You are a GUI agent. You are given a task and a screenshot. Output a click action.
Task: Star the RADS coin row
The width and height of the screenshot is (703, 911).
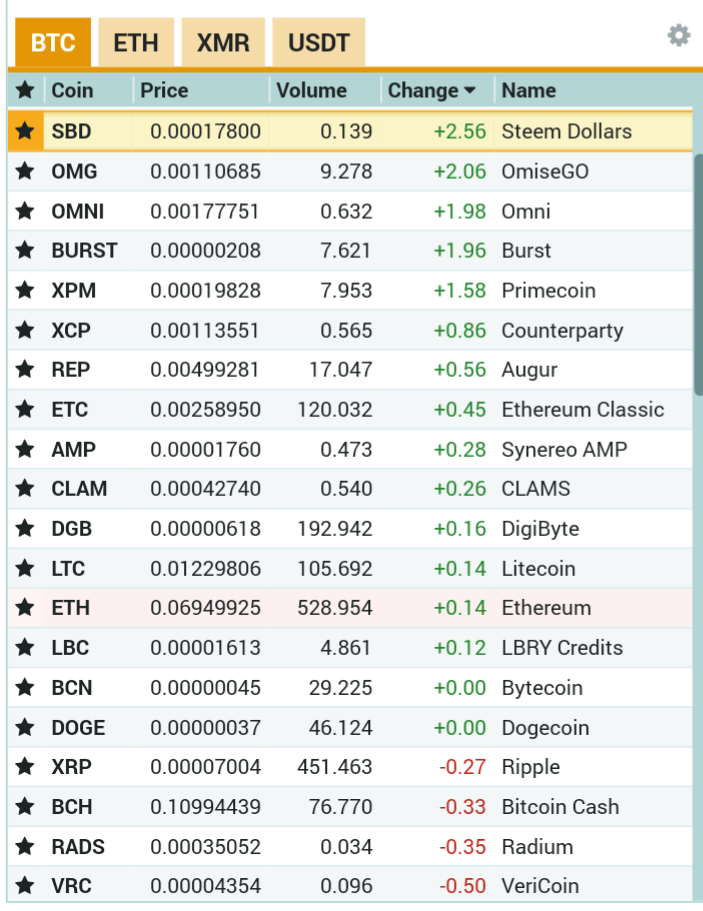click(x=25, y=847)
